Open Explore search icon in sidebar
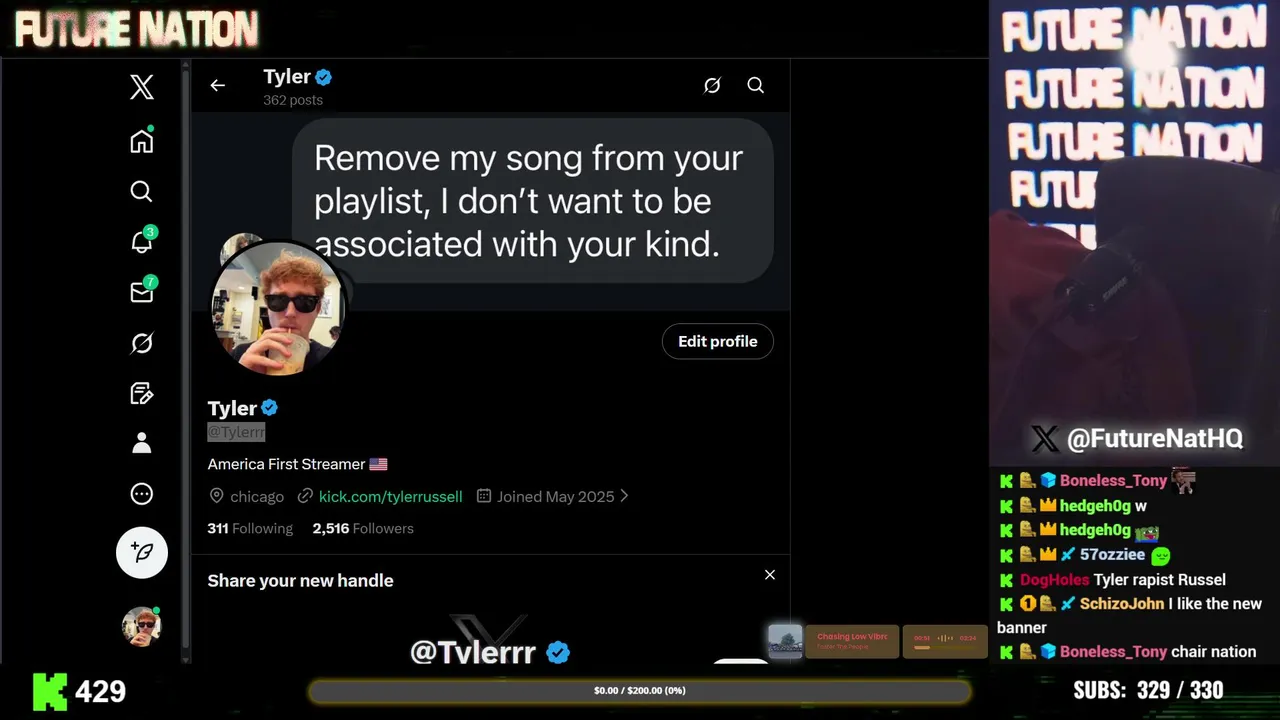Viewport: 1280px width, 720px height. 142,191
